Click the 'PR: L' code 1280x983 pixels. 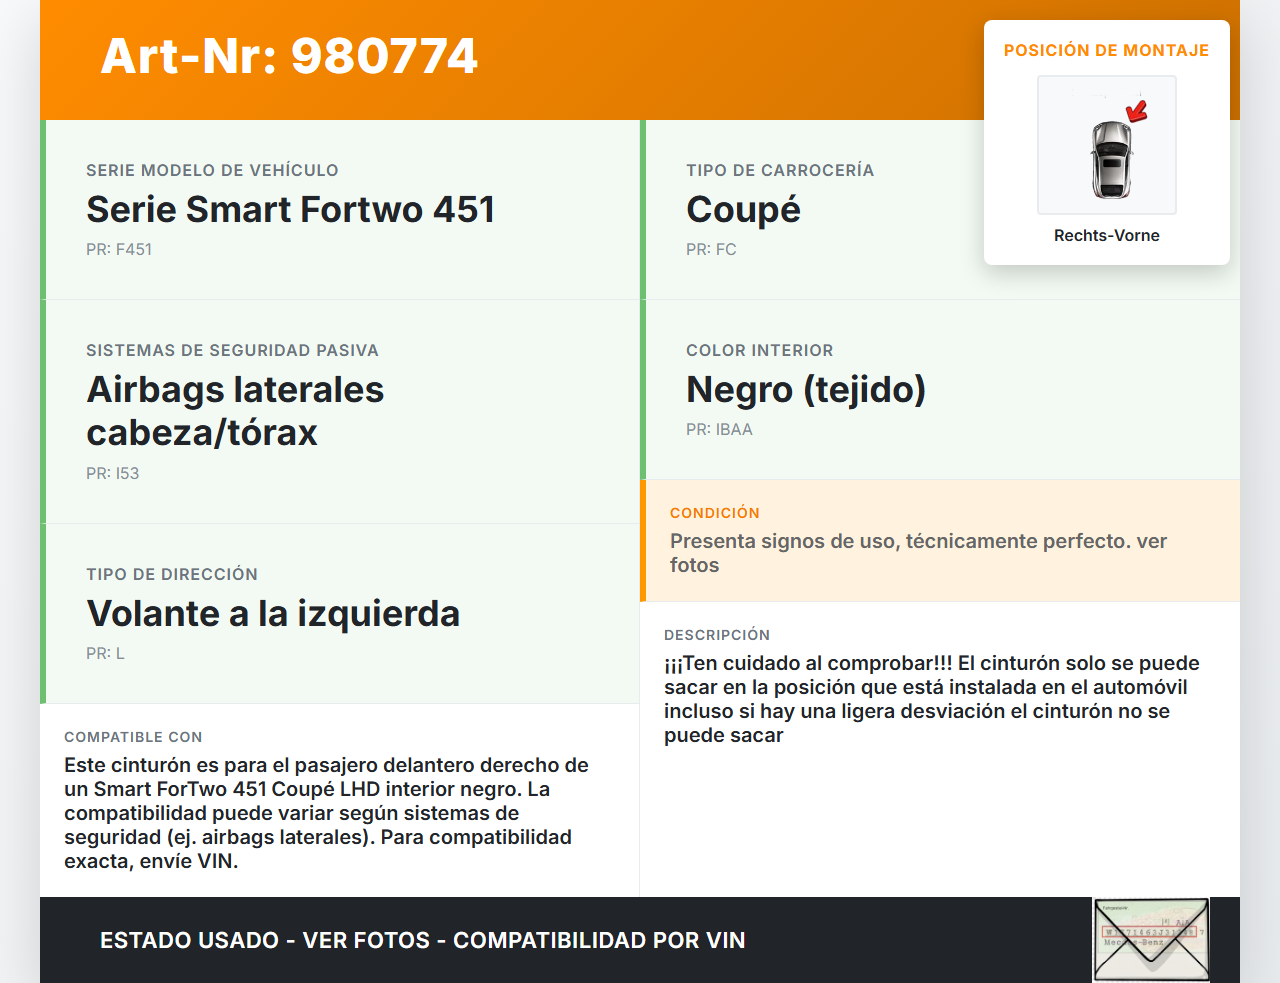105,653
